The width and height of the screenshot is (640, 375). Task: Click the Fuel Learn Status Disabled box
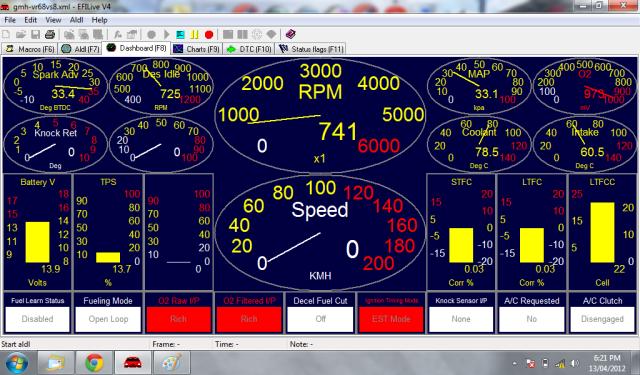click(38, 319)
